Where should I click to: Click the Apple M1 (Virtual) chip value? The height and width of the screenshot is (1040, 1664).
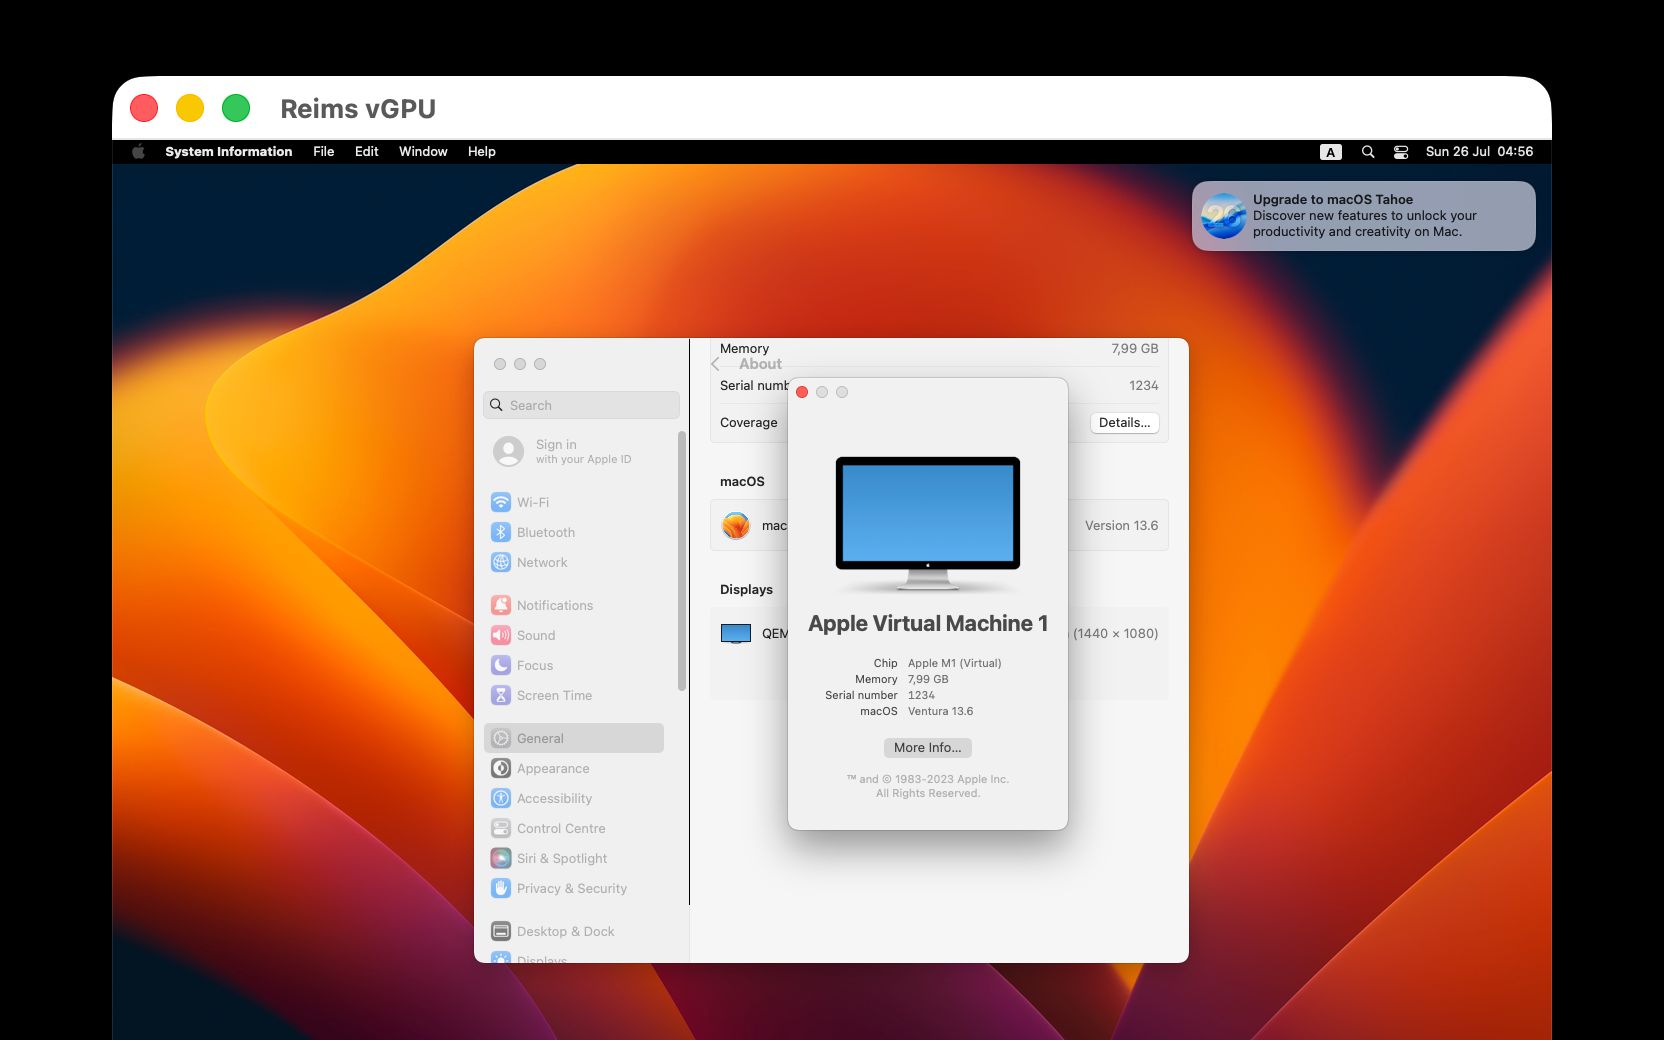click(x=954, y=663)
